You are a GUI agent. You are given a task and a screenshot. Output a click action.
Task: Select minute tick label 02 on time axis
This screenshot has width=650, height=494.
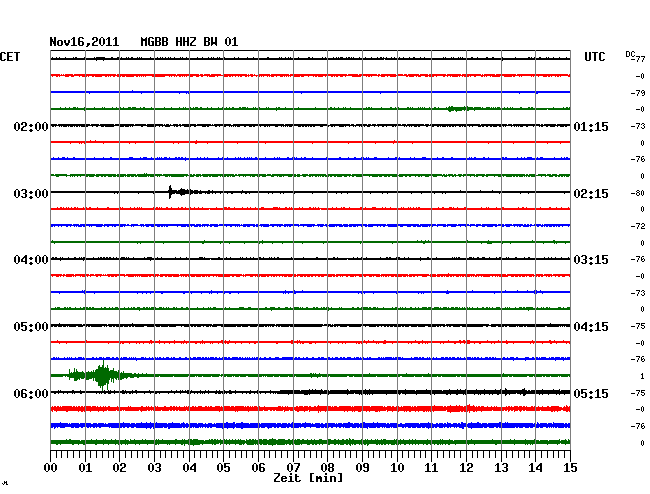pyautogui.click(x=119, y=467)
